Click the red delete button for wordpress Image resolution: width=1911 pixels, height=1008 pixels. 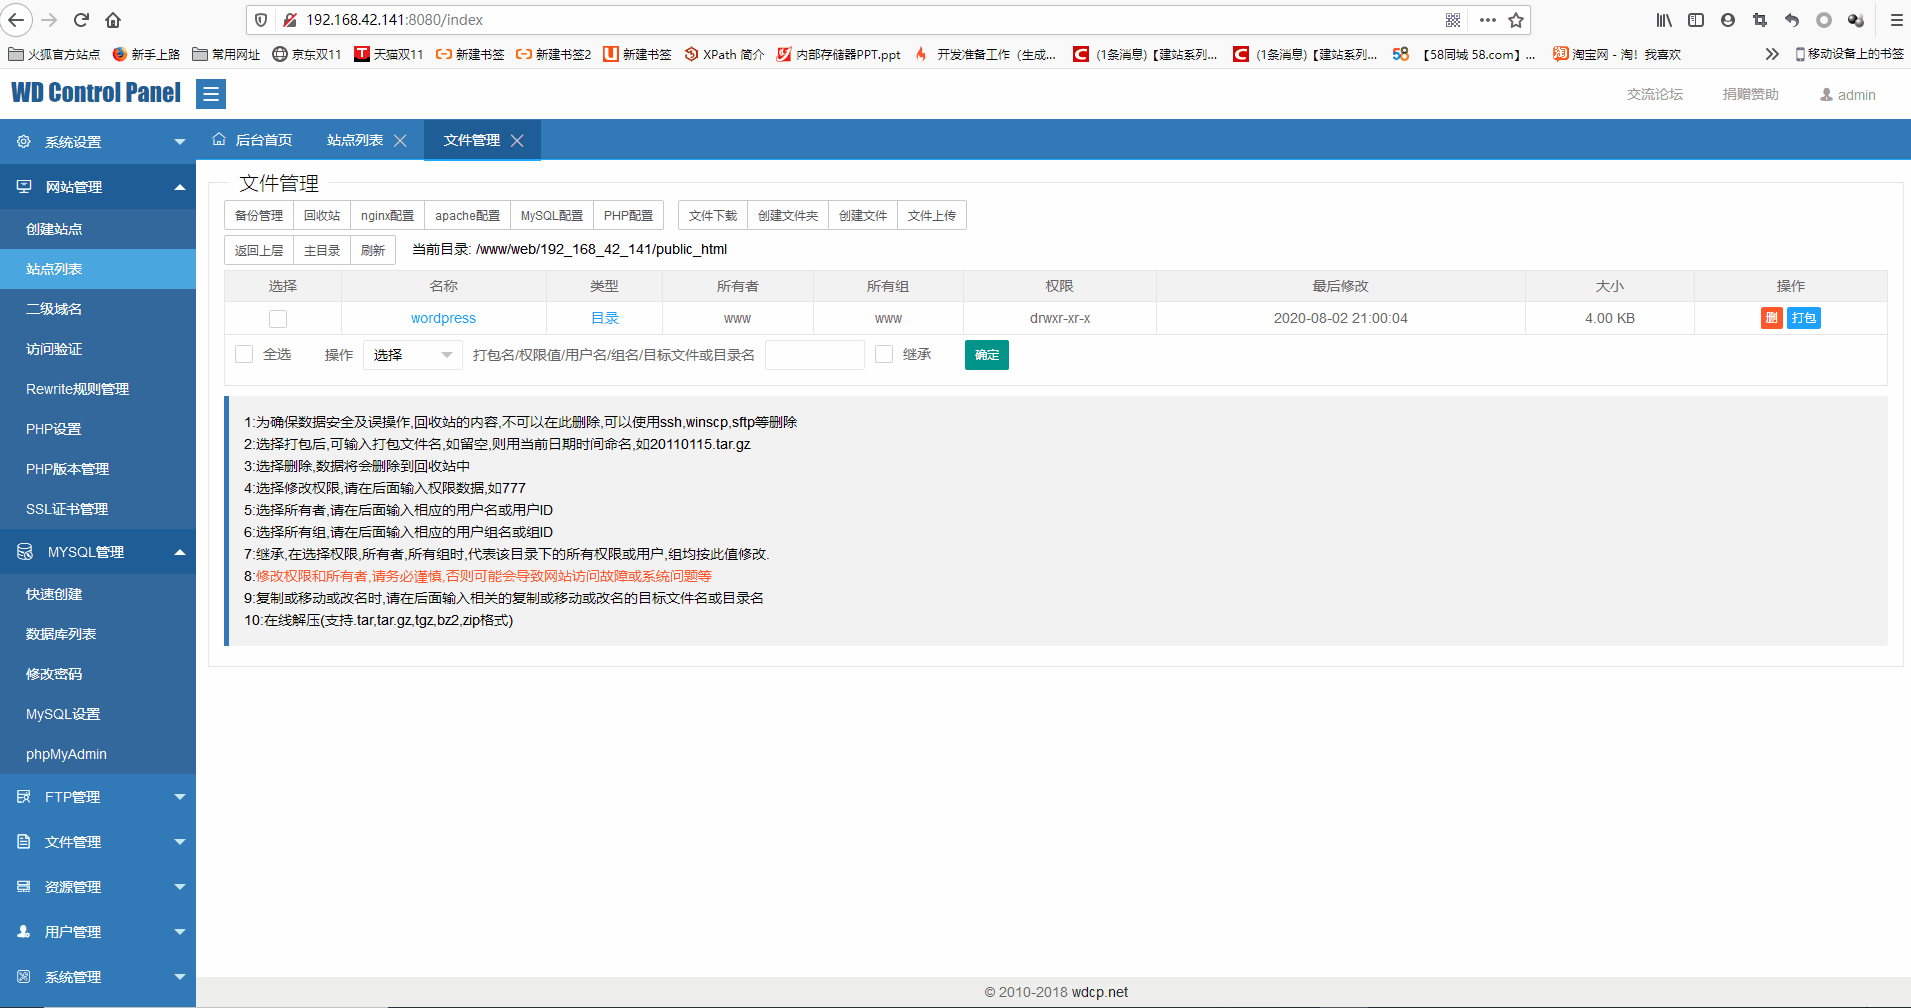(x=1771, y=318)
